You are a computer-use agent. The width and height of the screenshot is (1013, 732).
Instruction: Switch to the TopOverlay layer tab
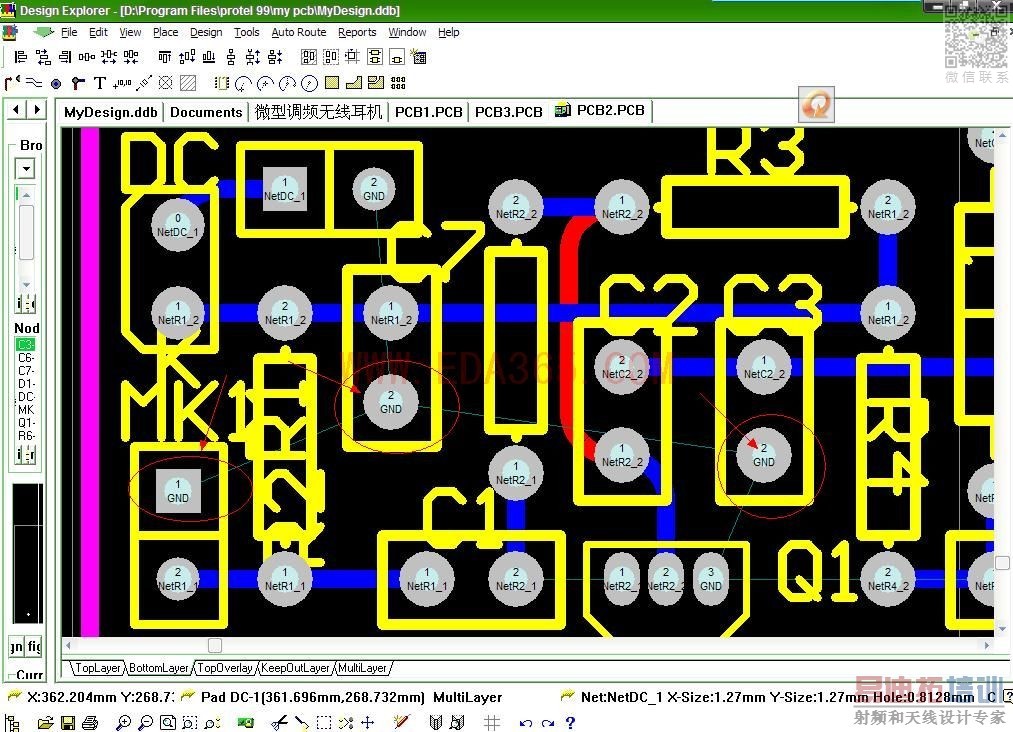[x=224, y=668]
